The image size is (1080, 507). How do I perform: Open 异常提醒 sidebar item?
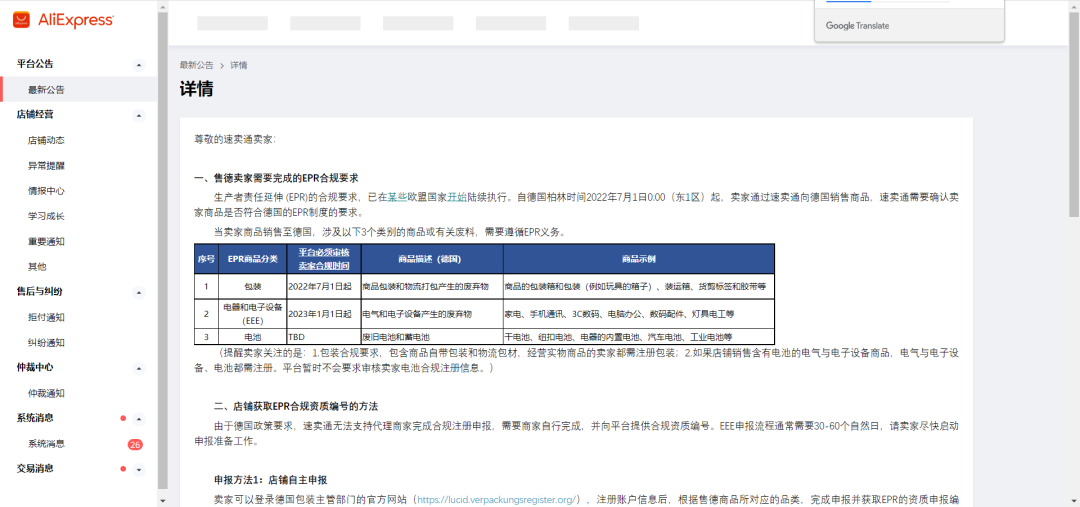(46, 166)
